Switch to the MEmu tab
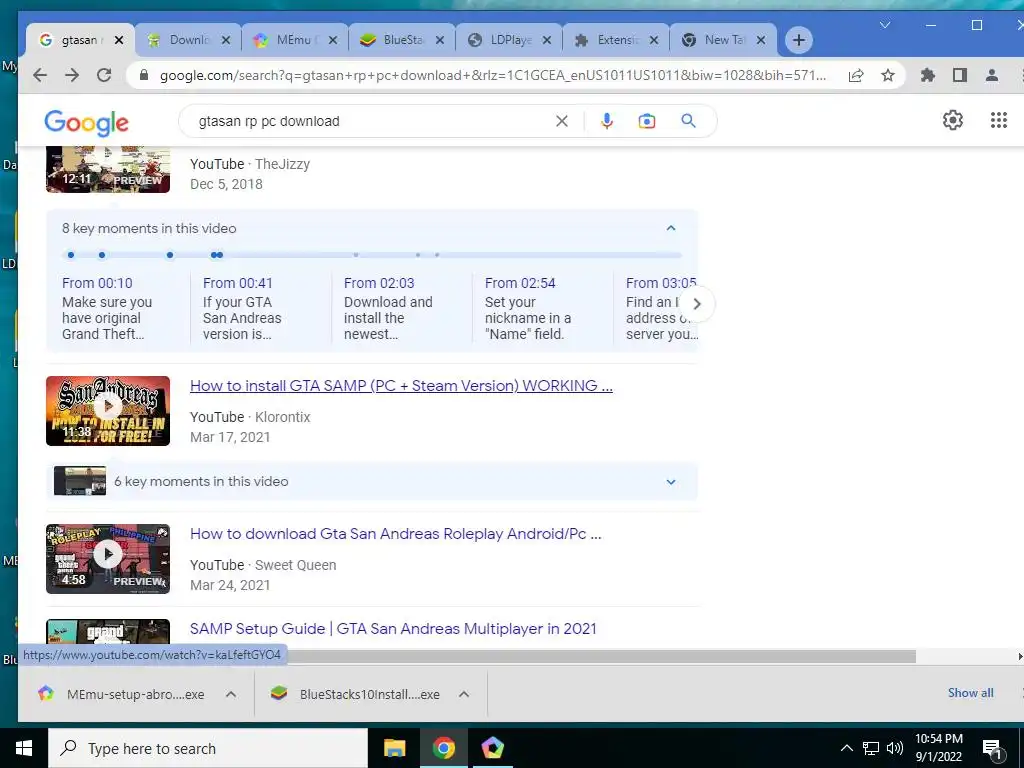The height and width of the screenshot is (768, 1024). (294, 40)
